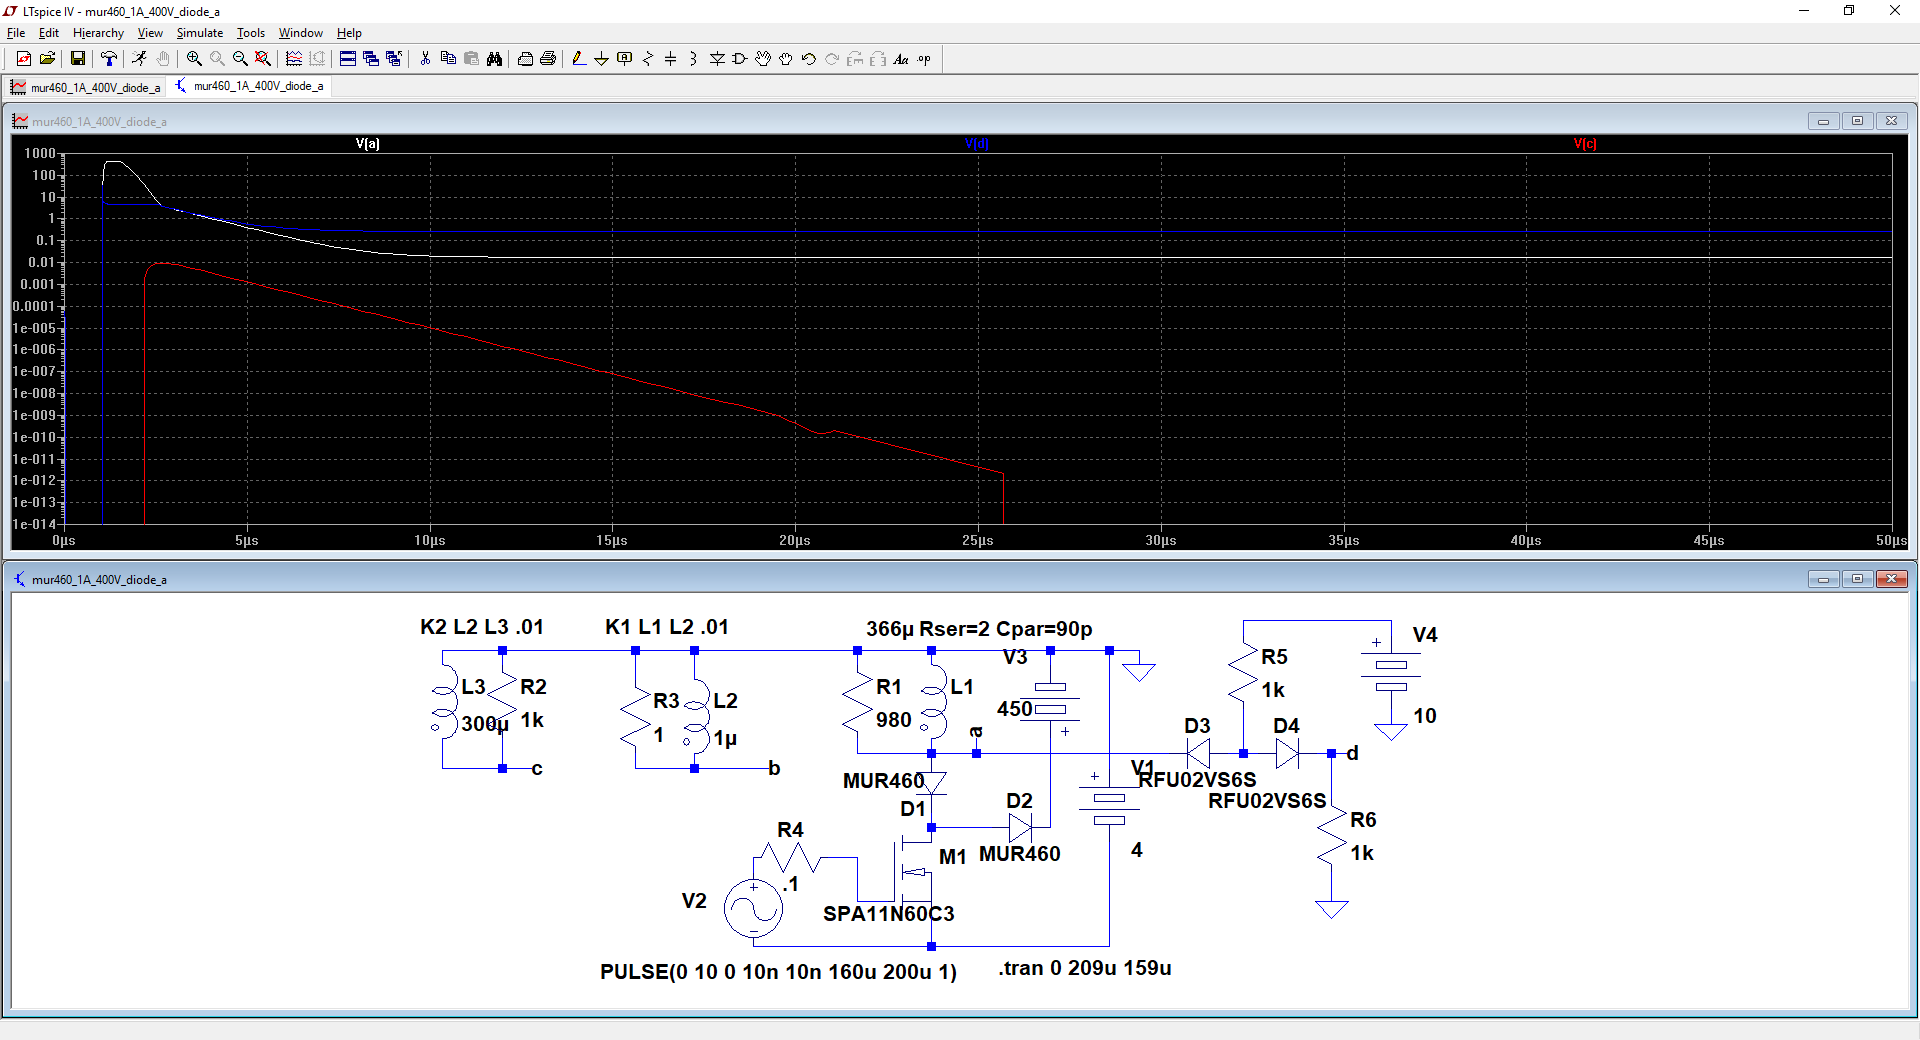Viewport: 1920px width, 1040px height.
Task: Click the .tran 0 209u 159u directive
Action: pyautogui.click(x=1084, y=968)
